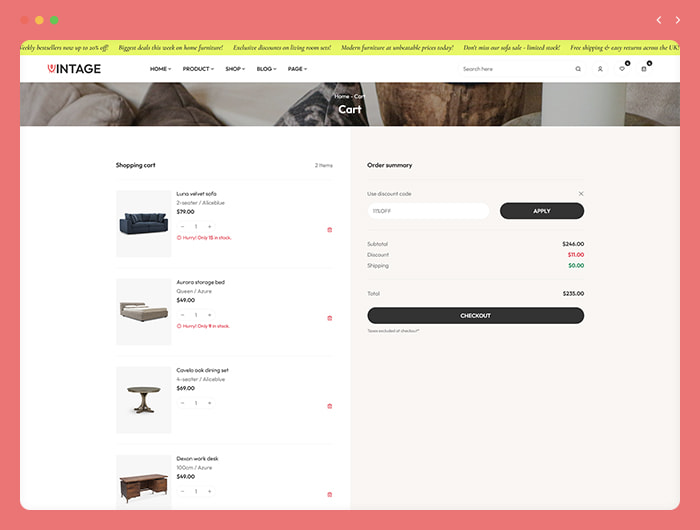Decrease Aurora storage bed quantity
The width and height of the screenshot is (700, 530).
[x=182, y=315]
